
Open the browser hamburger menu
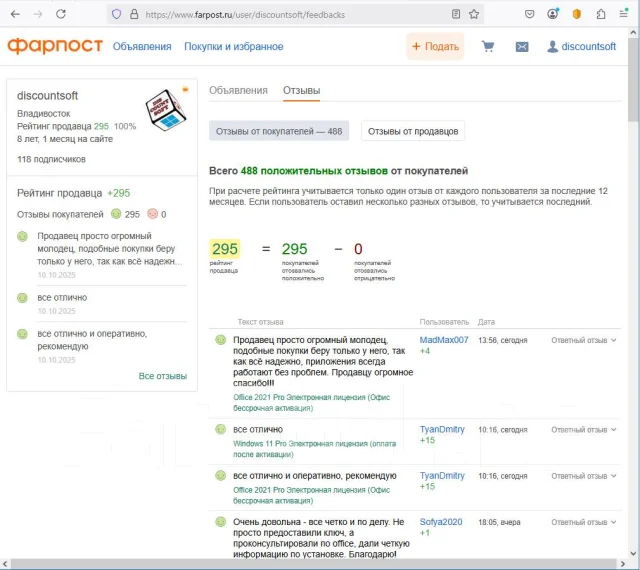(623, 14)
